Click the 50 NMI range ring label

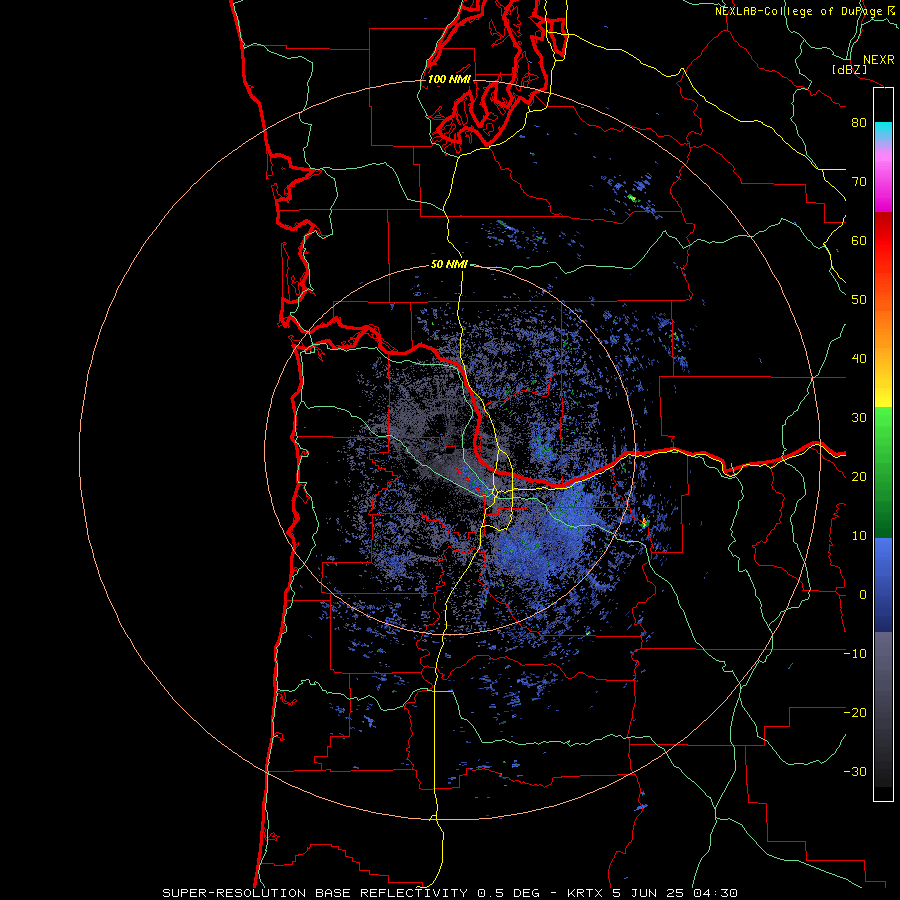coord(449,265)
